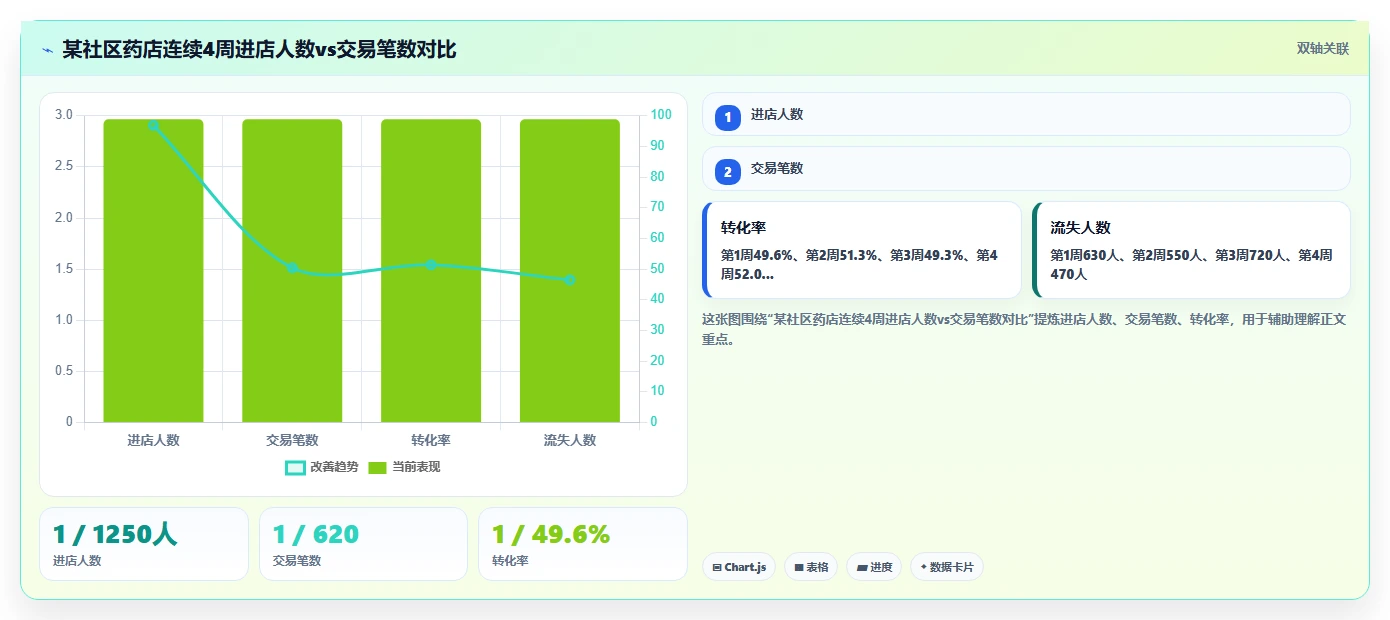Click the line point on the 进店人数 bar
1390x620 pixels.
click(153, 125)
